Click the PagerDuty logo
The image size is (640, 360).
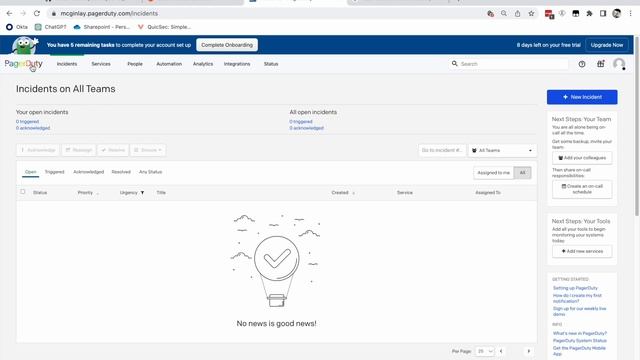(x=24, y=64)
